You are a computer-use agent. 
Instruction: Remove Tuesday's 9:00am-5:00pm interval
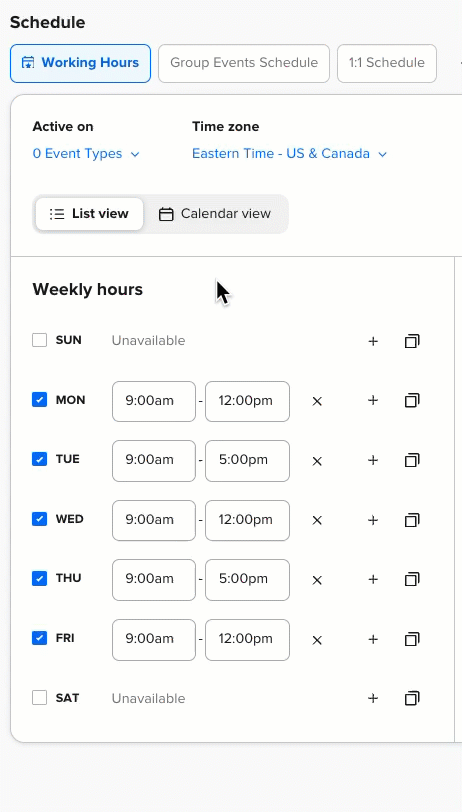[317, 461]
